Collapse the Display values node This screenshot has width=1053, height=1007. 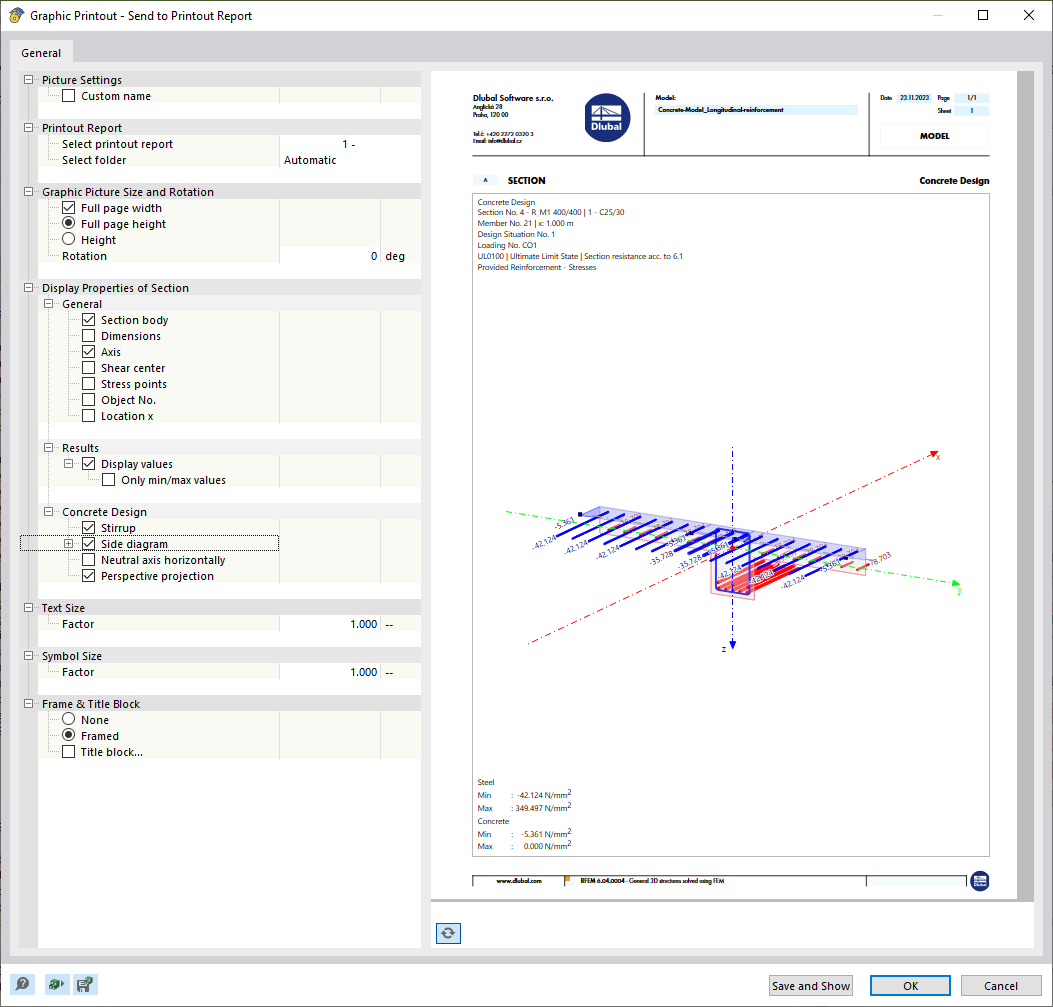pyautogui.click(x=68, y=464)
